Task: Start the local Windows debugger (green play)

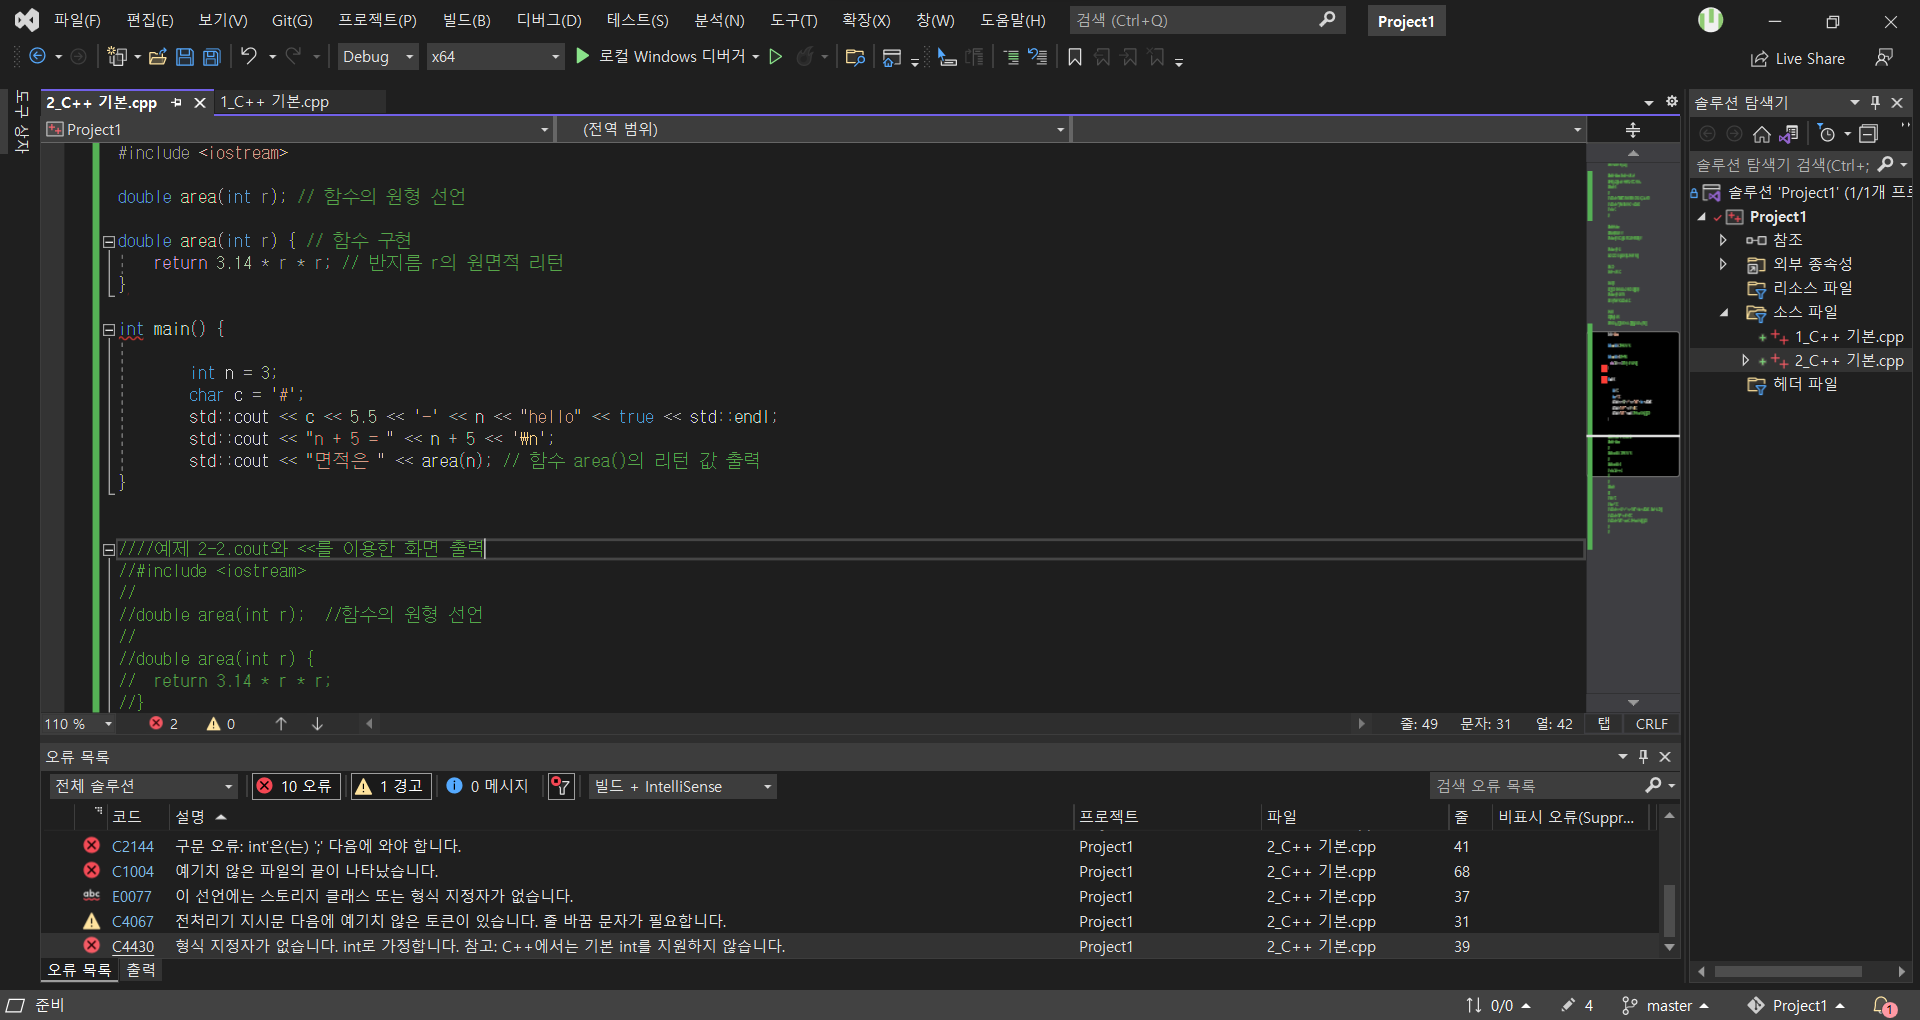Action: tap(583, 57)
